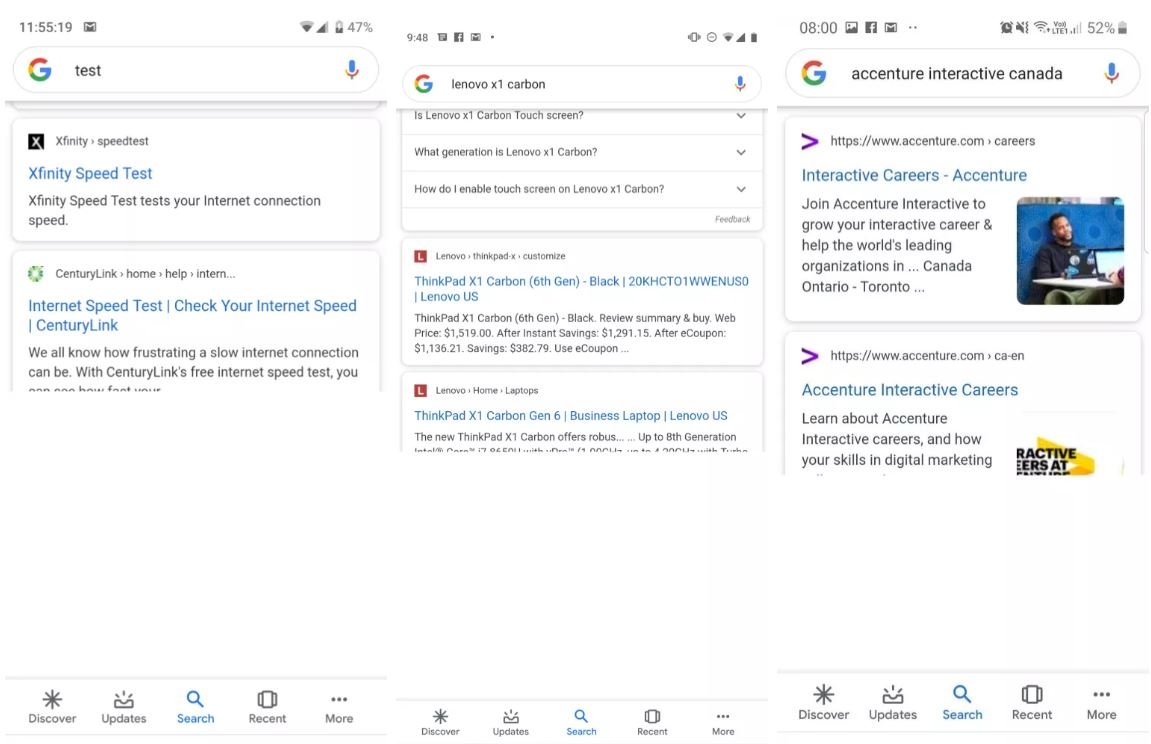This screenshot has height=744, width=1151.
Task: Tap the Google logo beside the "test" query
Action: (x=40, y=70)
